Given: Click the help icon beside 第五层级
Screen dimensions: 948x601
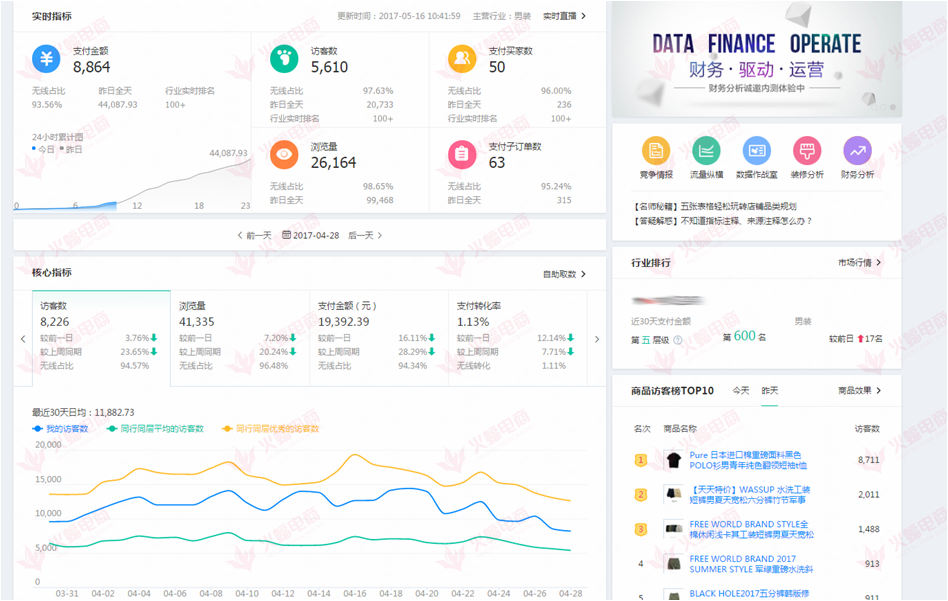Looking at the screenshot, I should click(x=677, y=339).
